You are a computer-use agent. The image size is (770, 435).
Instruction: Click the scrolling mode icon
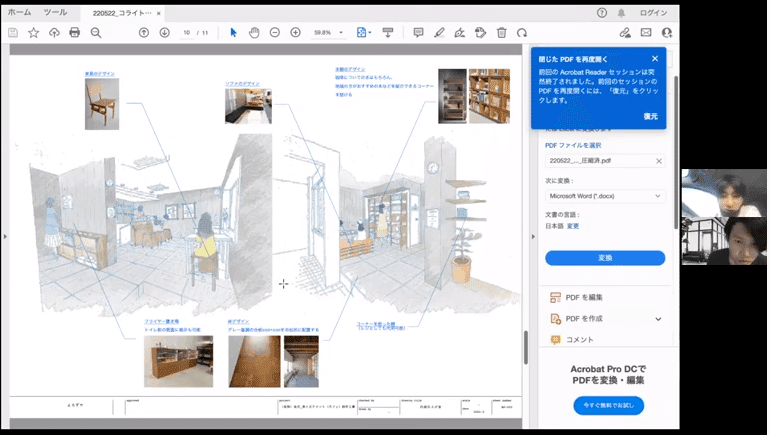pyautogui.click(x=388, y=33)
